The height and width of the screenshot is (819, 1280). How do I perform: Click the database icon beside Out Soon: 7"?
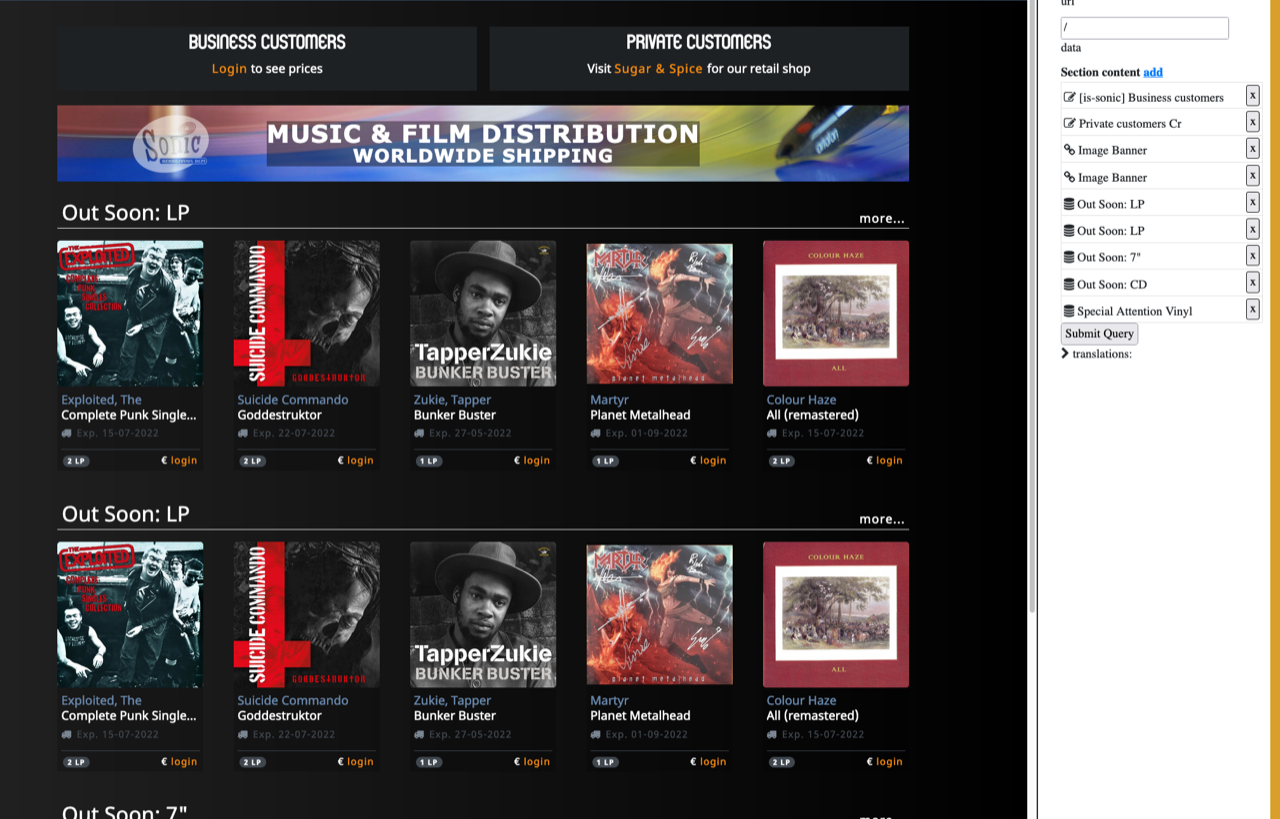click(1069, 257)
